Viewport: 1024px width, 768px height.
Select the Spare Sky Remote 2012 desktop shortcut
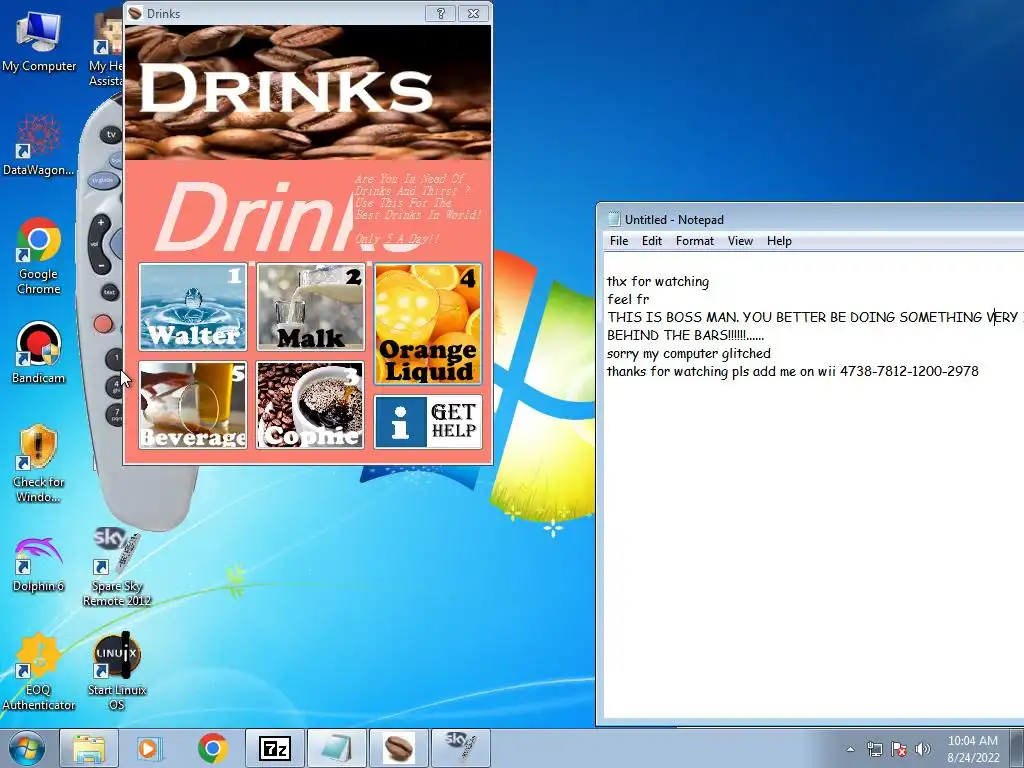click(117, 567)
